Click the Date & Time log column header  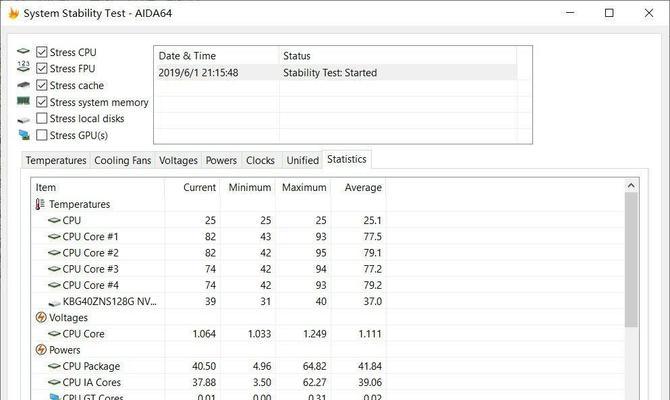click(x=216, y=56)
